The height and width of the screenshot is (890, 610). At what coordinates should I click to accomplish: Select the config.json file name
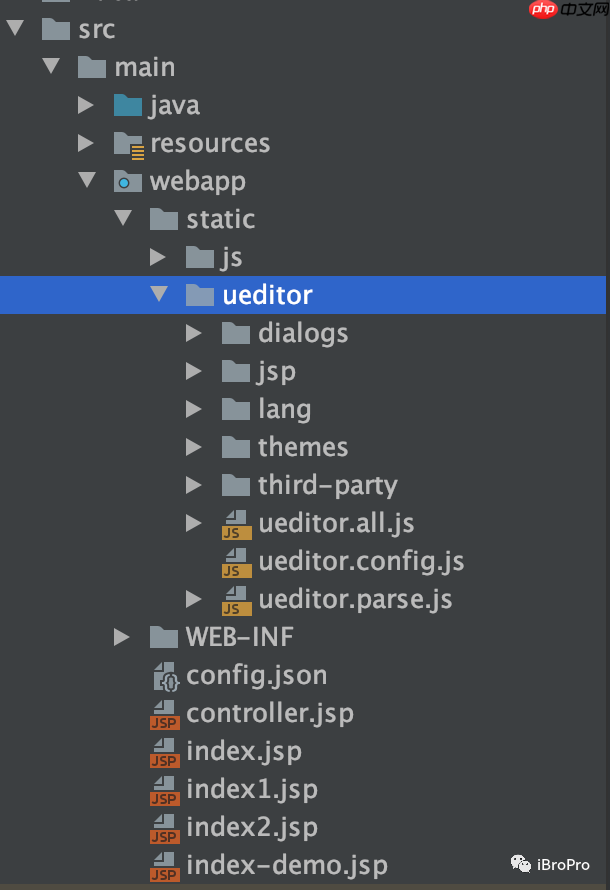(x=257, y=676)
